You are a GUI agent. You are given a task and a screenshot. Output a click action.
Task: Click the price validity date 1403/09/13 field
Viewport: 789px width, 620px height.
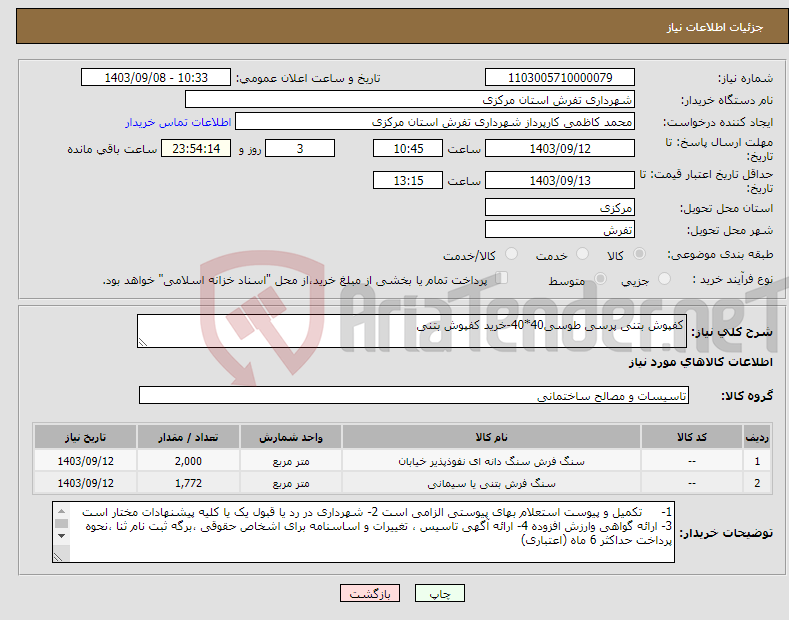560,180
